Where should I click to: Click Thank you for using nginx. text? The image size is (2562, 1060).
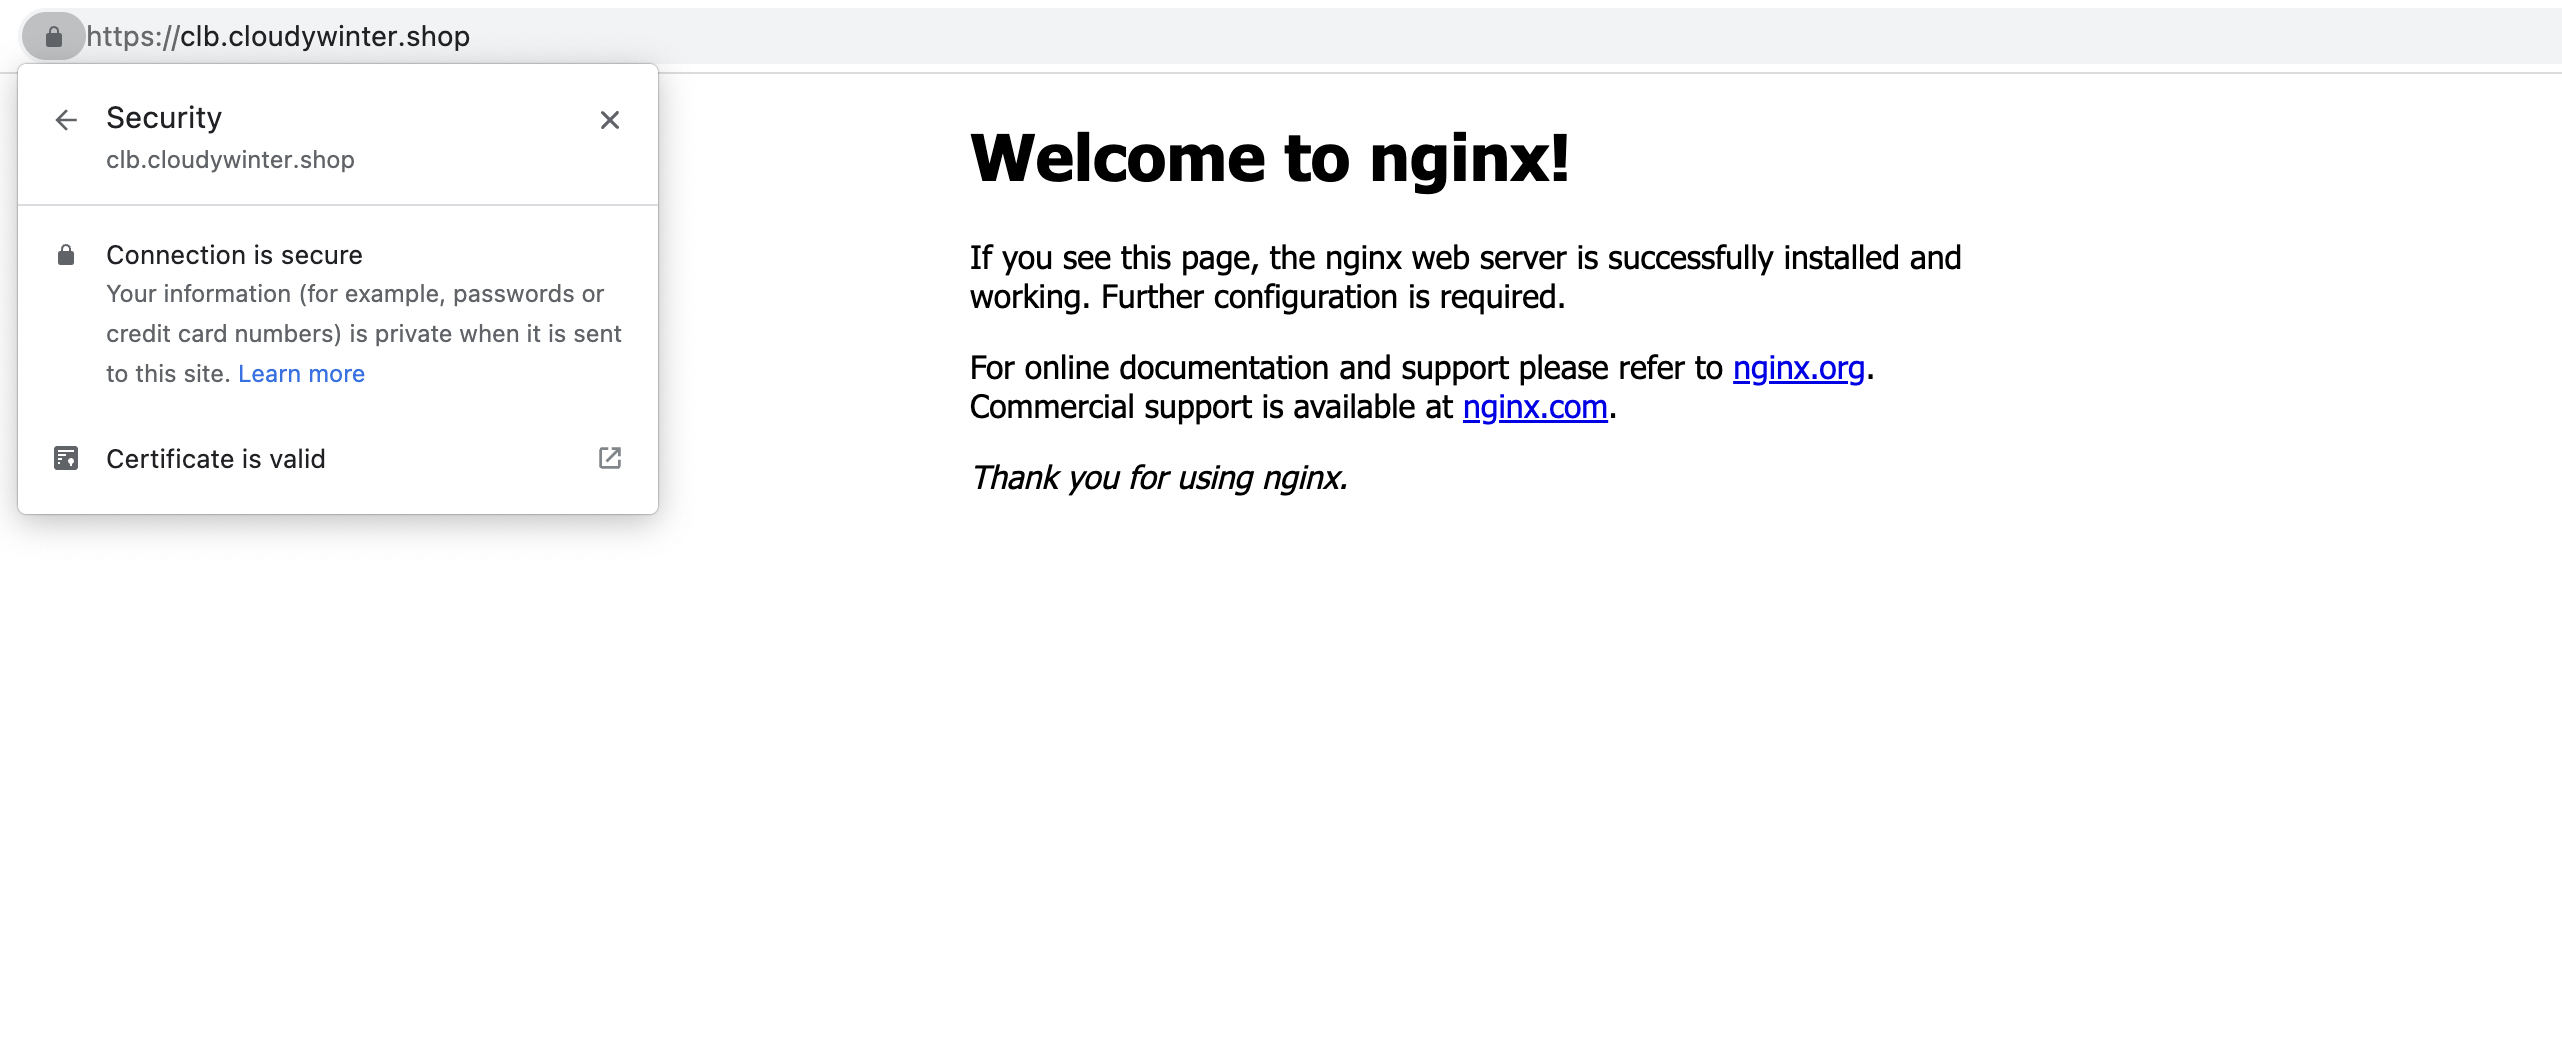point(1159,478)
